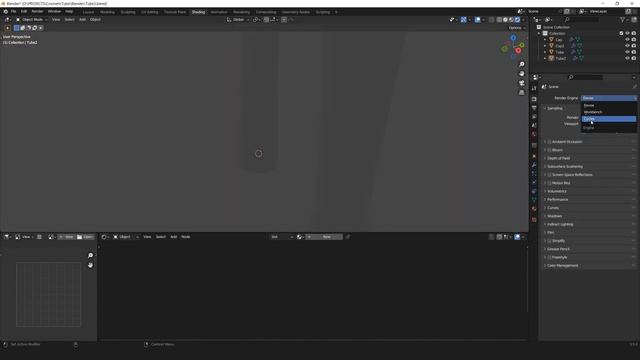The height and width of the screenshot is (360, 640).
Task: Toggle viewport visibility eye for Cap
Action: coord(627,40)
